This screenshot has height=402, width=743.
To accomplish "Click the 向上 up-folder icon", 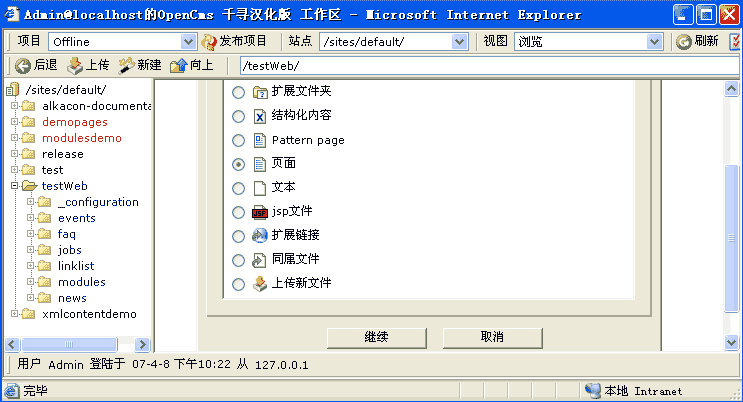I will 179,65.
